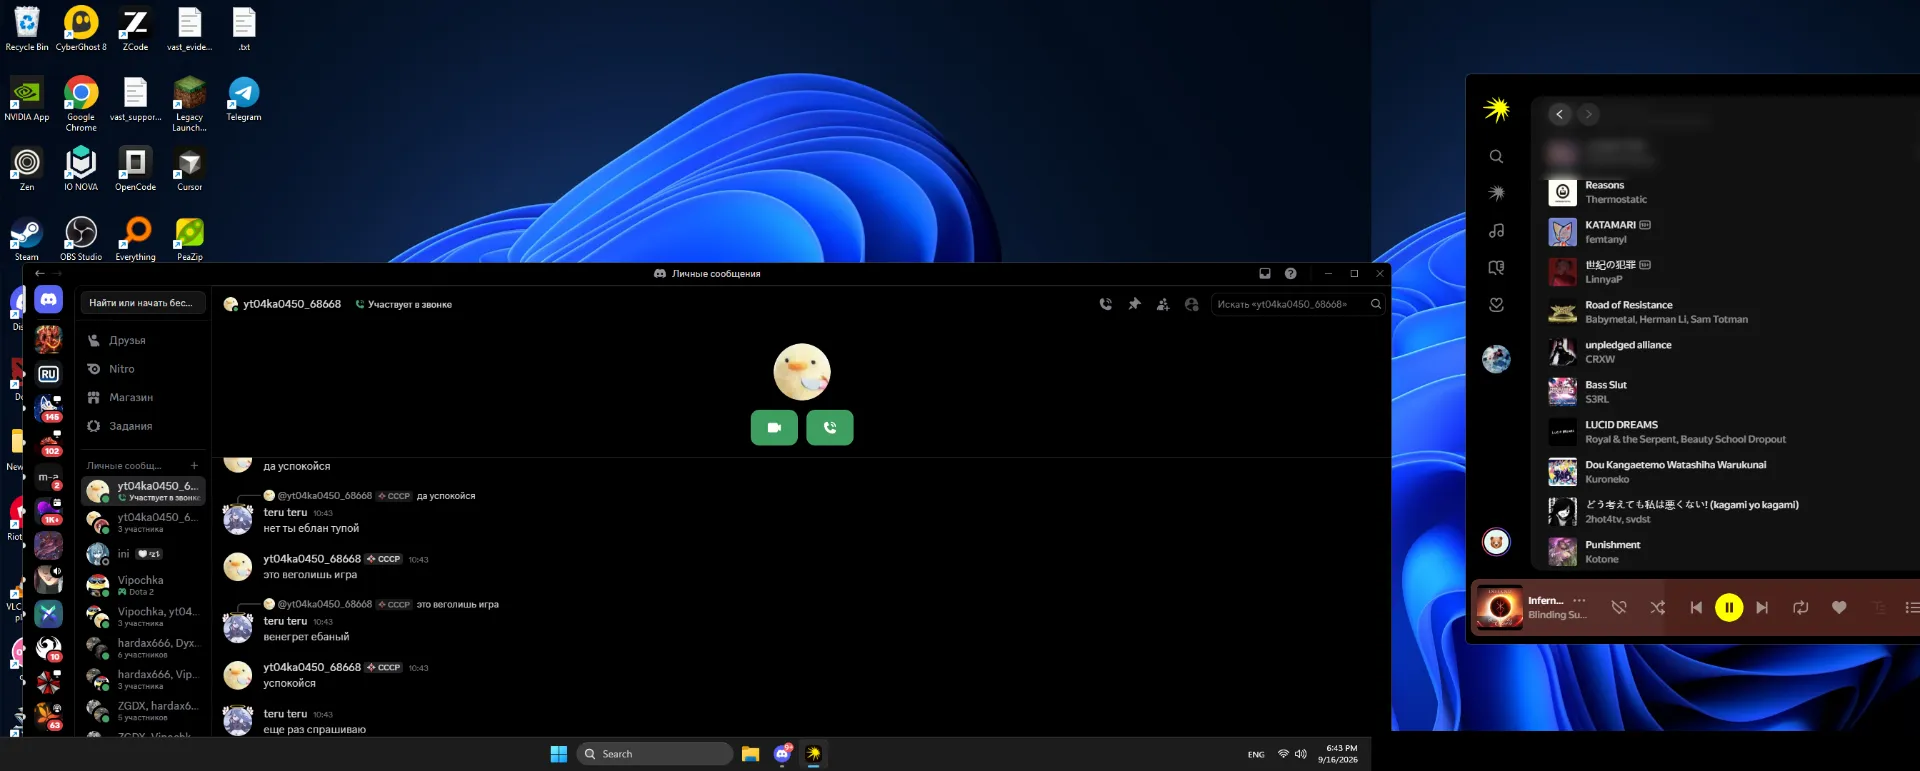The height and width of the screenshot is (771, 1920).
Task: Open File Explorer from the taskbar
Action: pyautogui.click(x=750, y=754)
